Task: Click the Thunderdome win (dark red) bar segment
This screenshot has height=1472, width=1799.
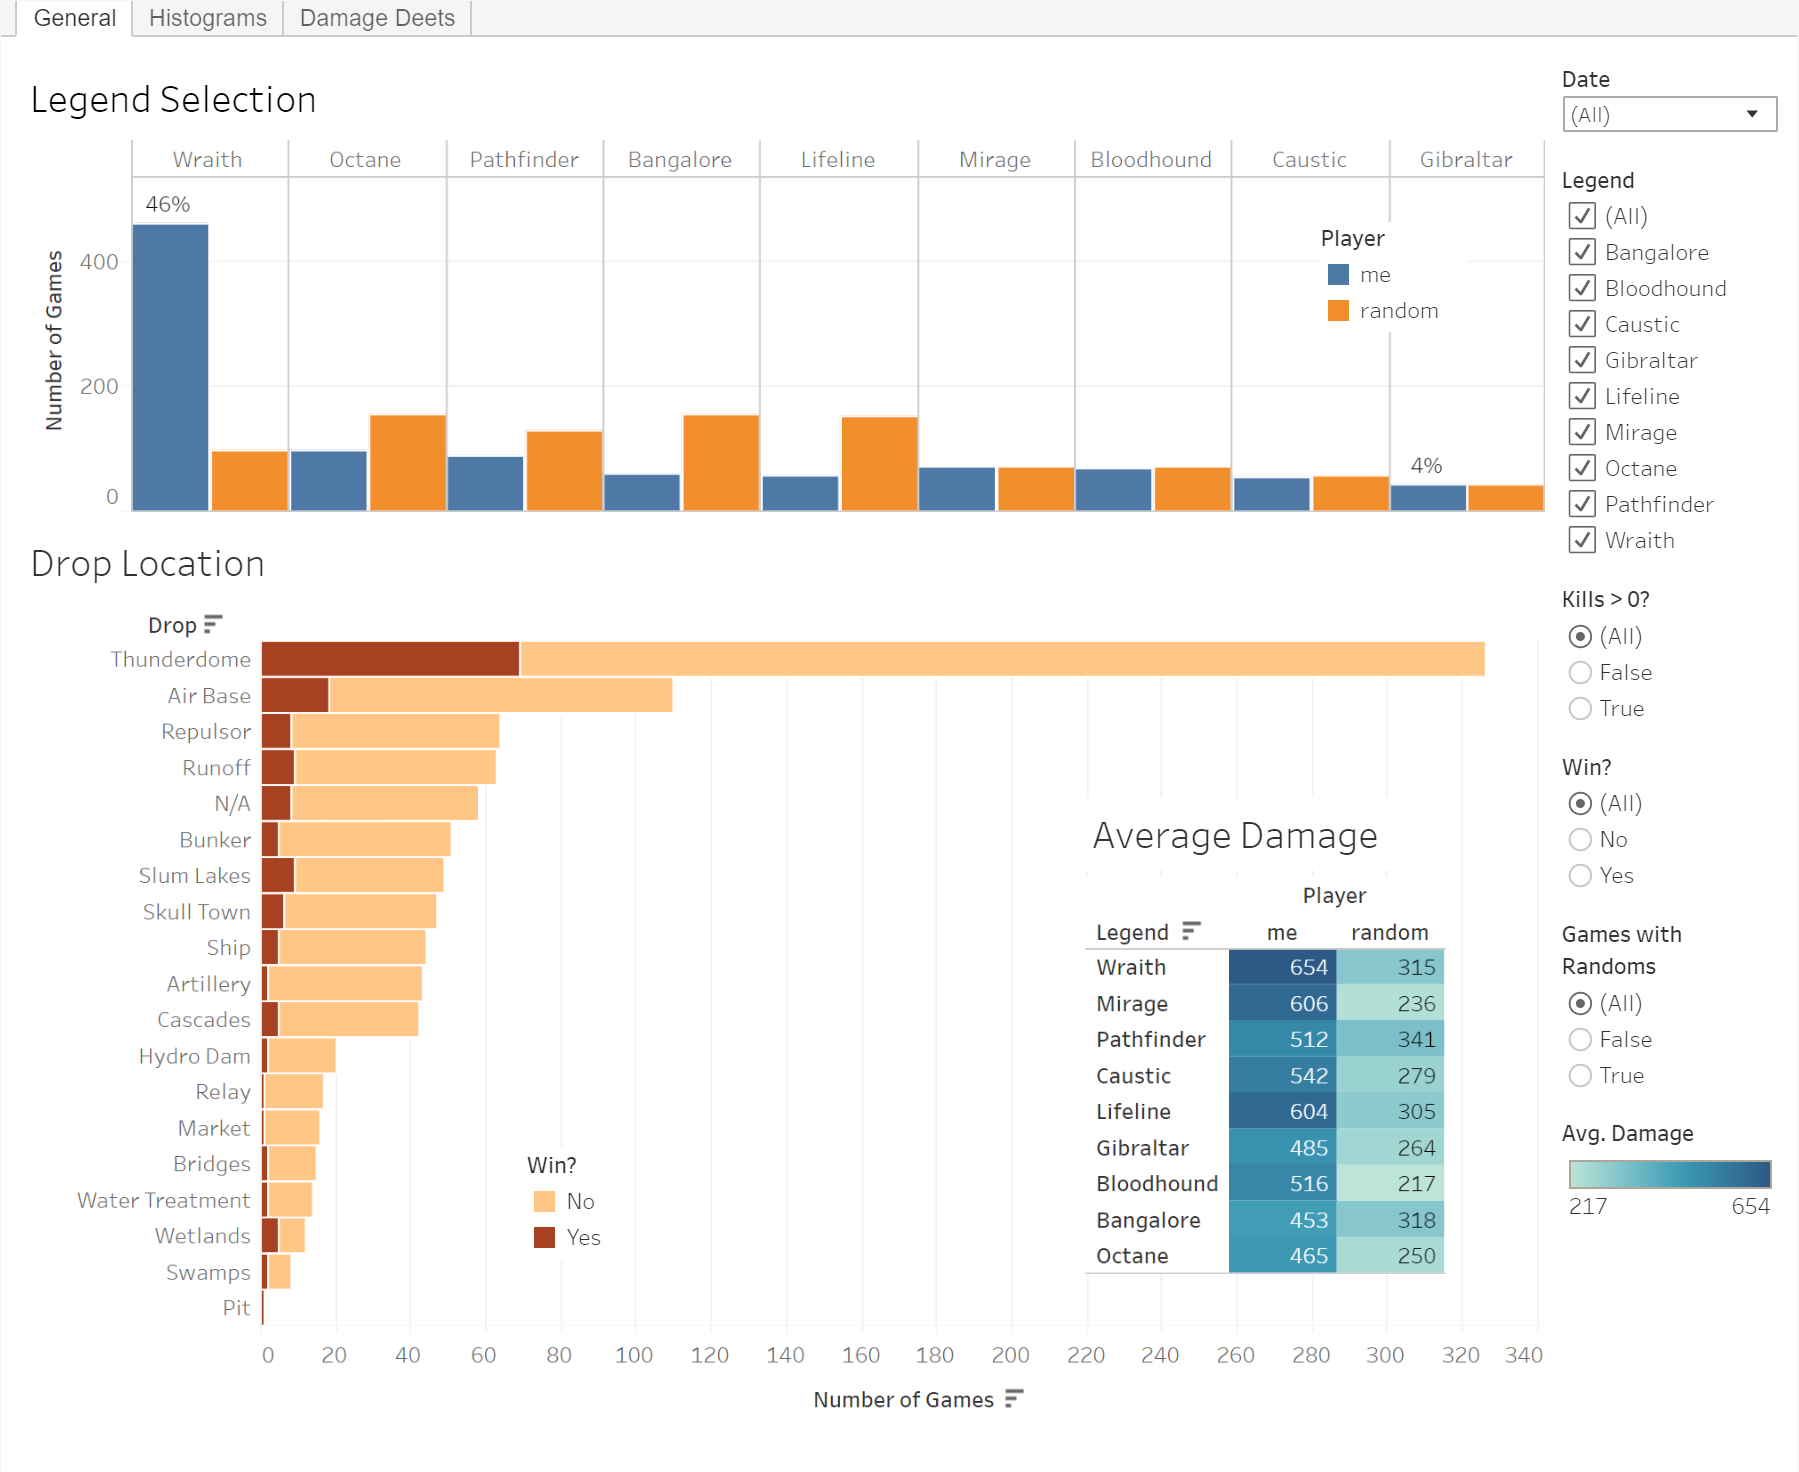Action: click(390, 659)
